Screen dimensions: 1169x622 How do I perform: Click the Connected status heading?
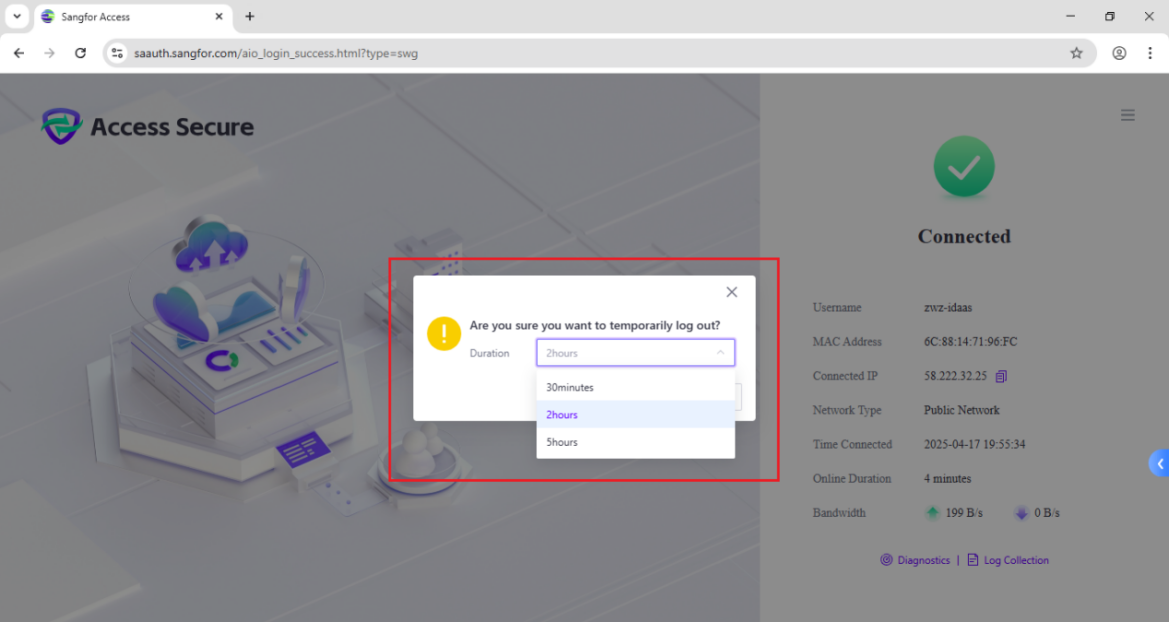964,236
